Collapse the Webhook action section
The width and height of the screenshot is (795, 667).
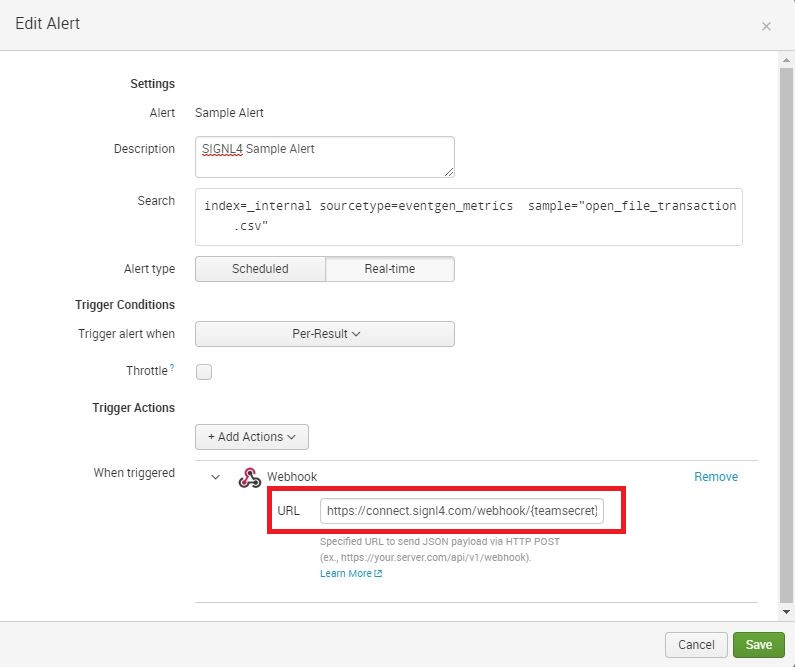tap(215, 477)
